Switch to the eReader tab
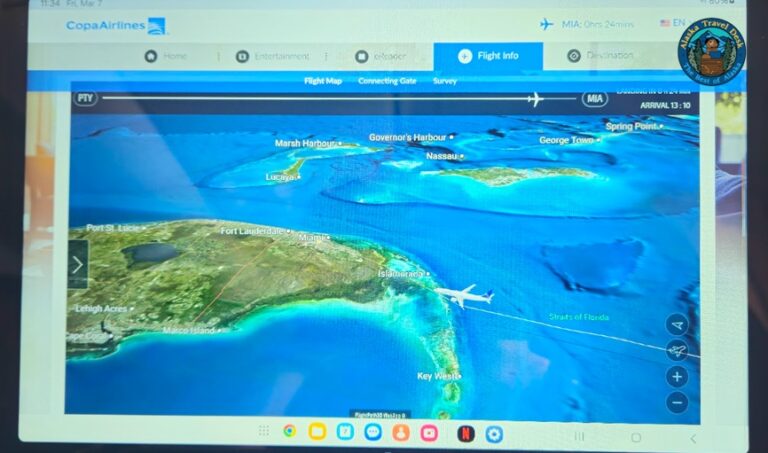Screen dimensions: 768x453 pyautogui.click(x=380, y=56)
